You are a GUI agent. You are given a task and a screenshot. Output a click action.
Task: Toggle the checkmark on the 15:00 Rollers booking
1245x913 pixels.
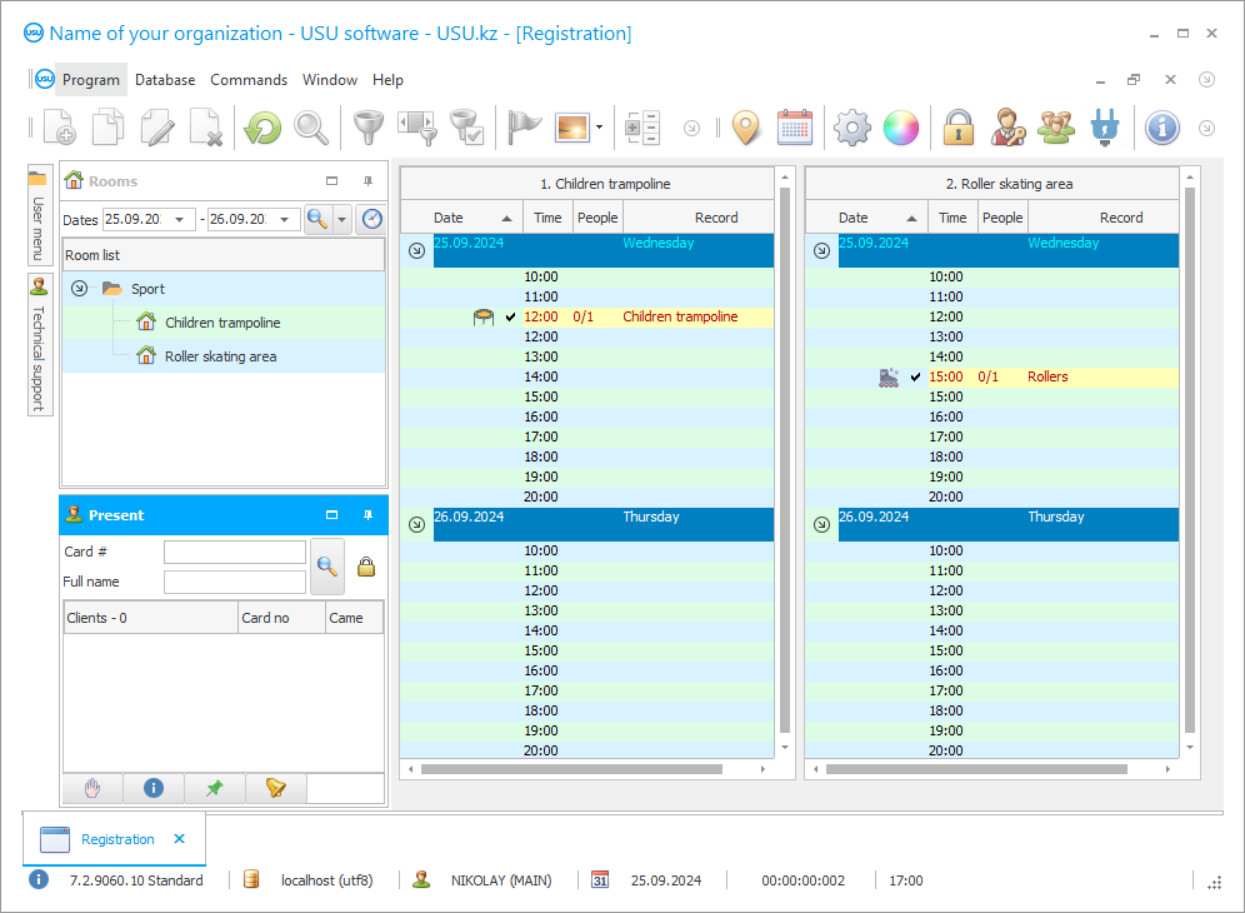[913, 378]
